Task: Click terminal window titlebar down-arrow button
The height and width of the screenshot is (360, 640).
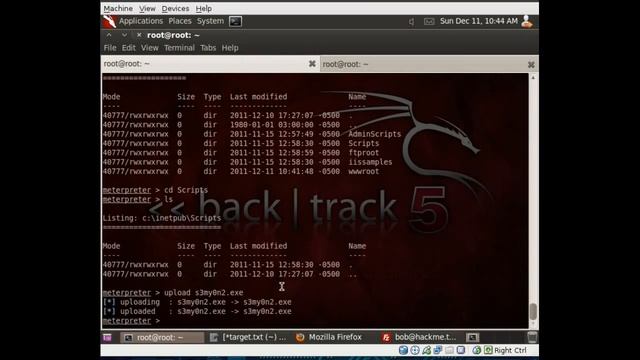Action: 124,36
